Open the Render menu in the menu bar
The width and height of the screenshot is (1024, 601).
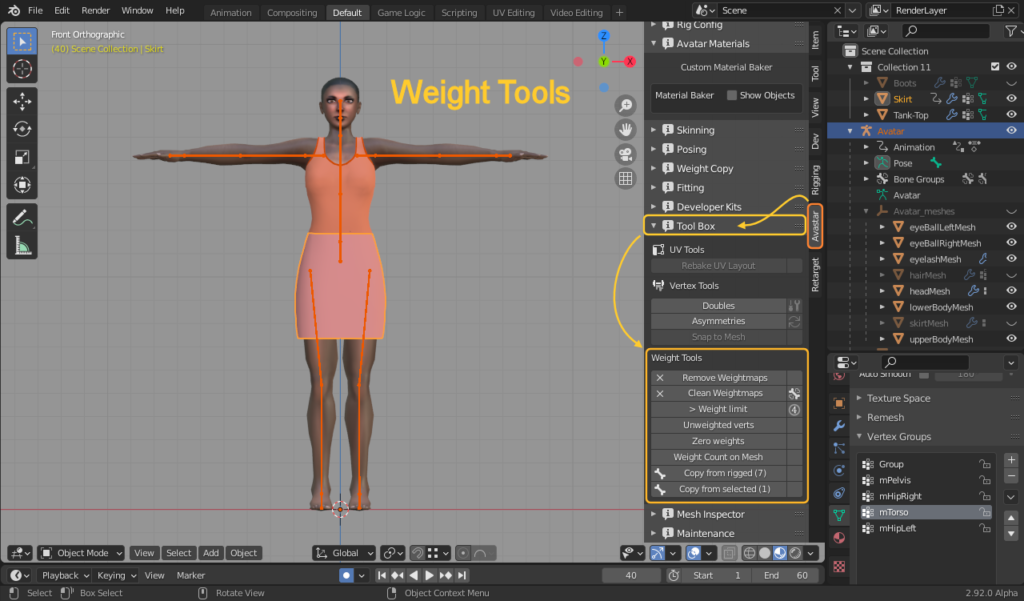point(95,10)
